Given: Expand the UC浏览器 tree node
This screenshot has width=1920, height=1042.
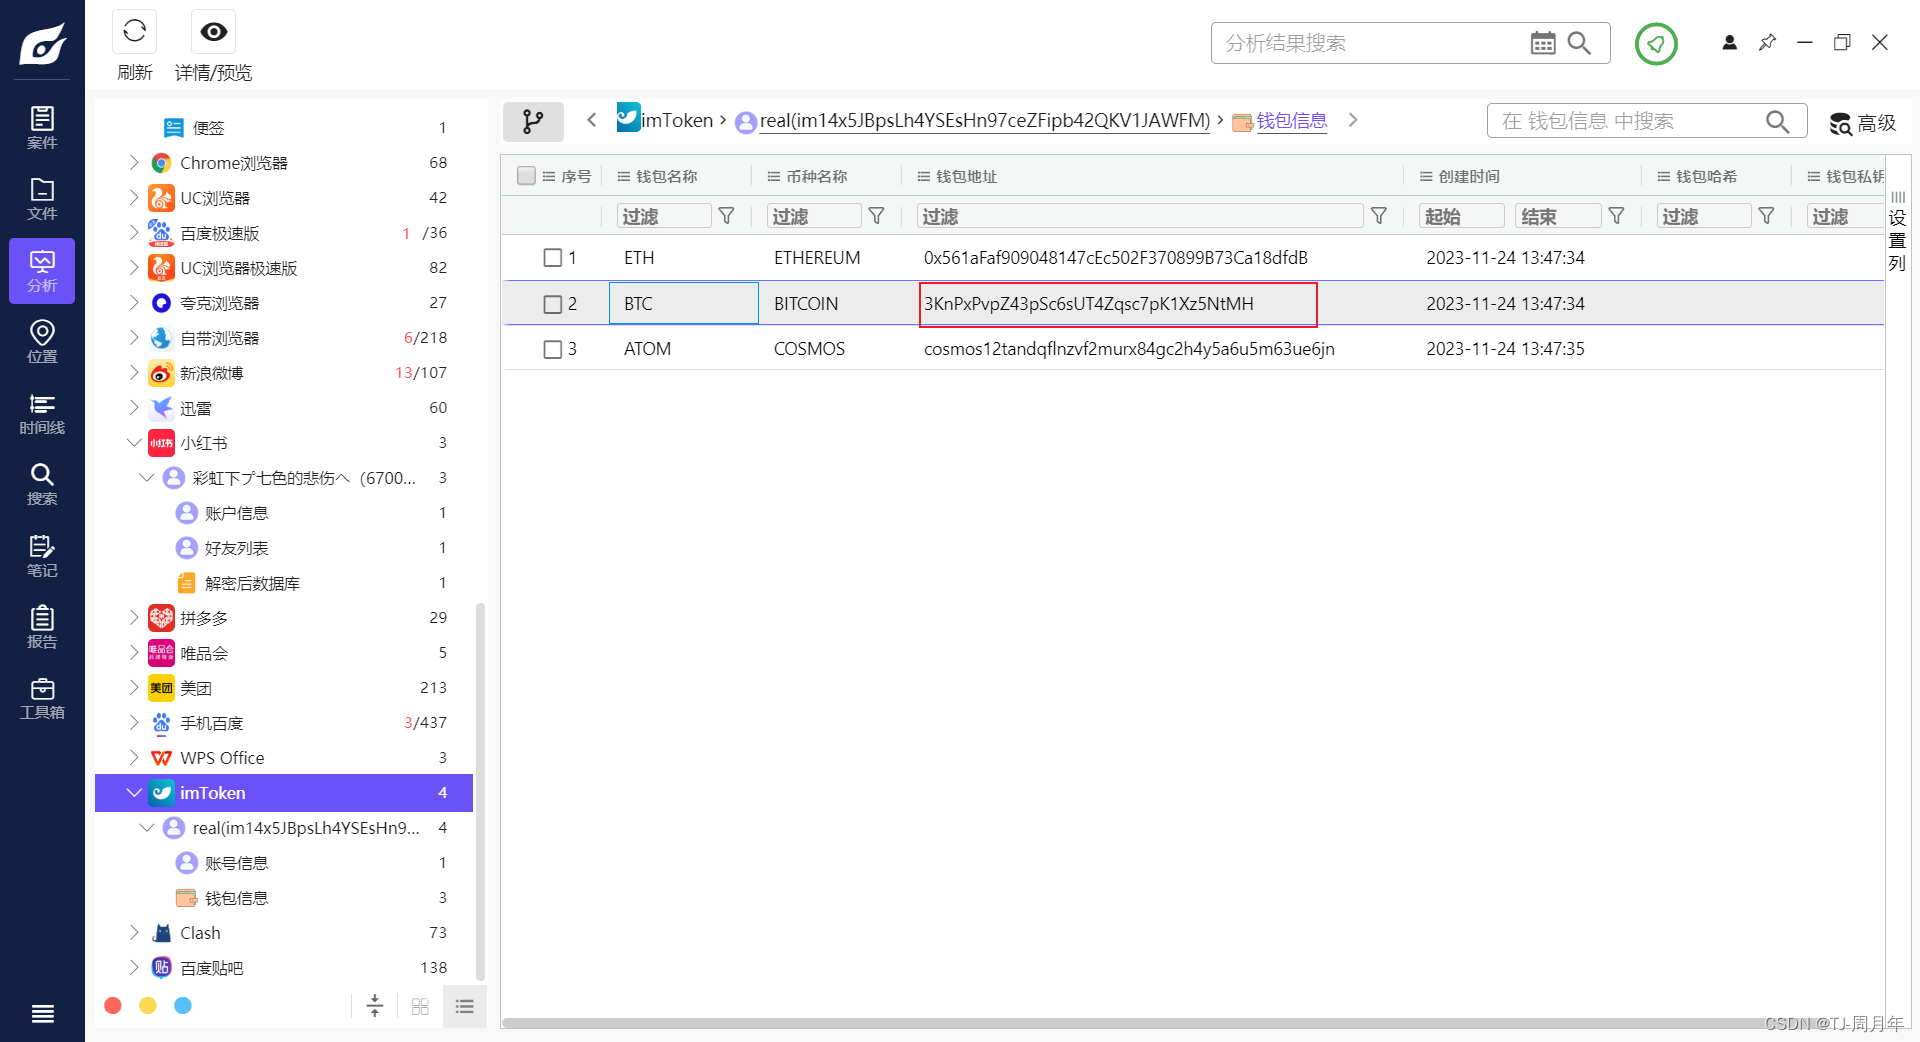Looking at the screenshot, I should tap(134, 197).
